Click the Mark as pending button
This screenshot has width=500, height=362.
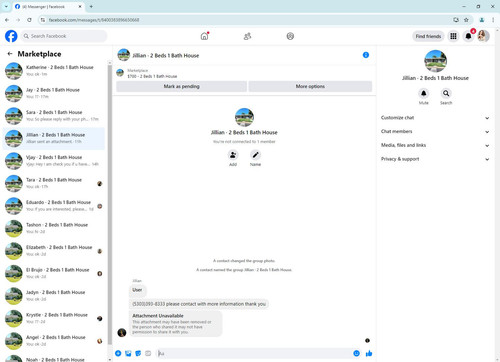(x=182, y=86)
